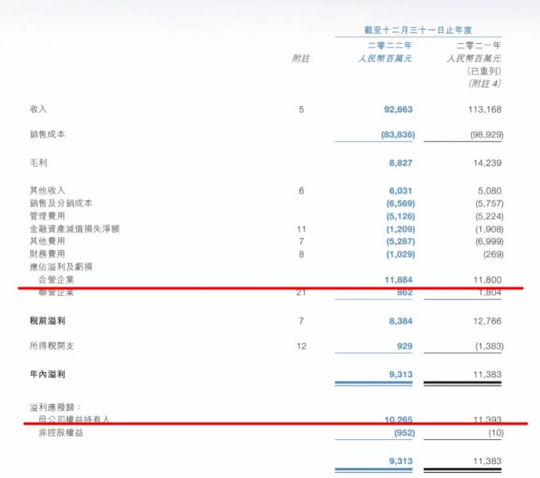This screenshot has height=478, width=540.
Task: Click the 金融資產減值損失淨額 row label
Action: 74,229
